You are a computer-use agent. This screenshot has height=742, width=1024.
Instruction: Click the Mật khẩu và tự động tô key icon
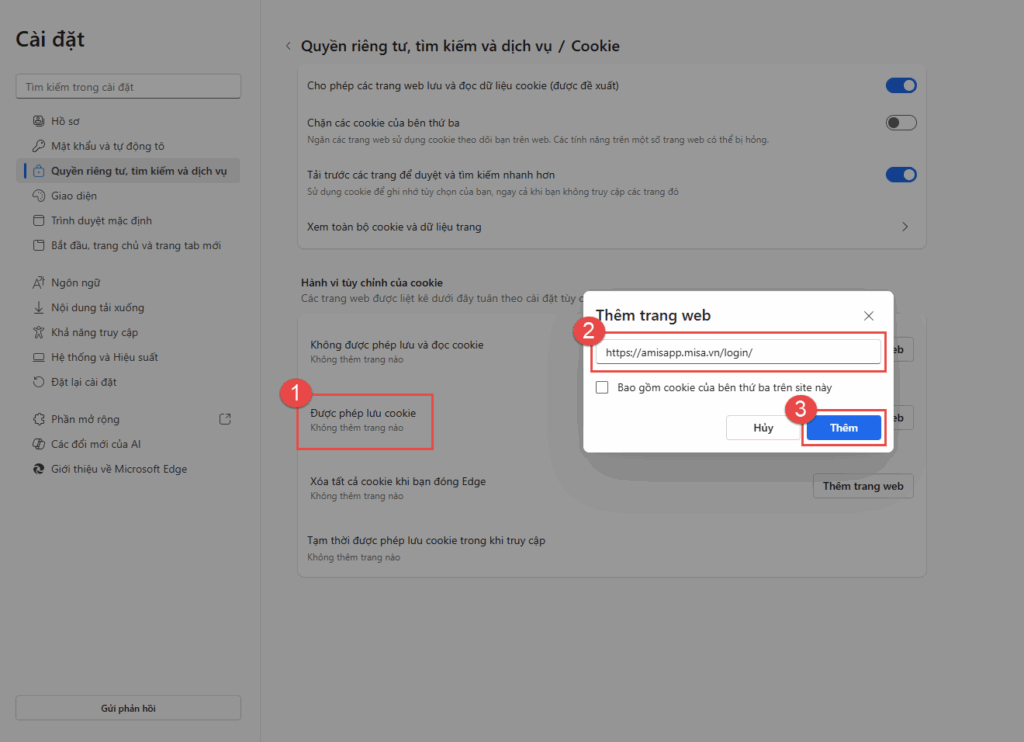(38, 146)
